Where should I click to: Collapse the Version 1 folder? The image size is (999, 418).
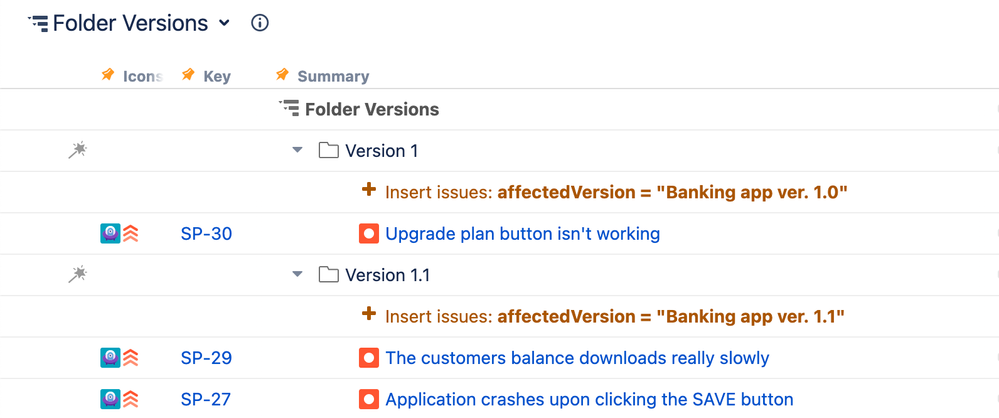click(297, 151)
